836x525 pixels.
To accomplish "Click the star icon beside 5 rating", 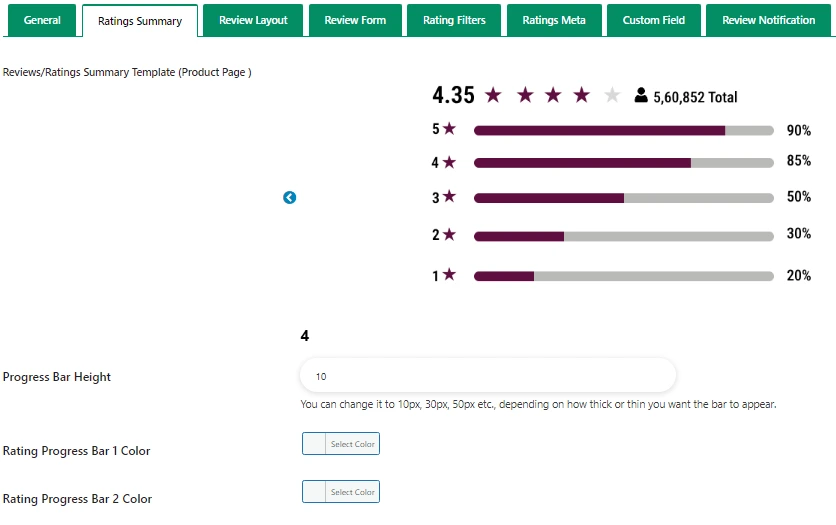I will [x=449, y=129].
